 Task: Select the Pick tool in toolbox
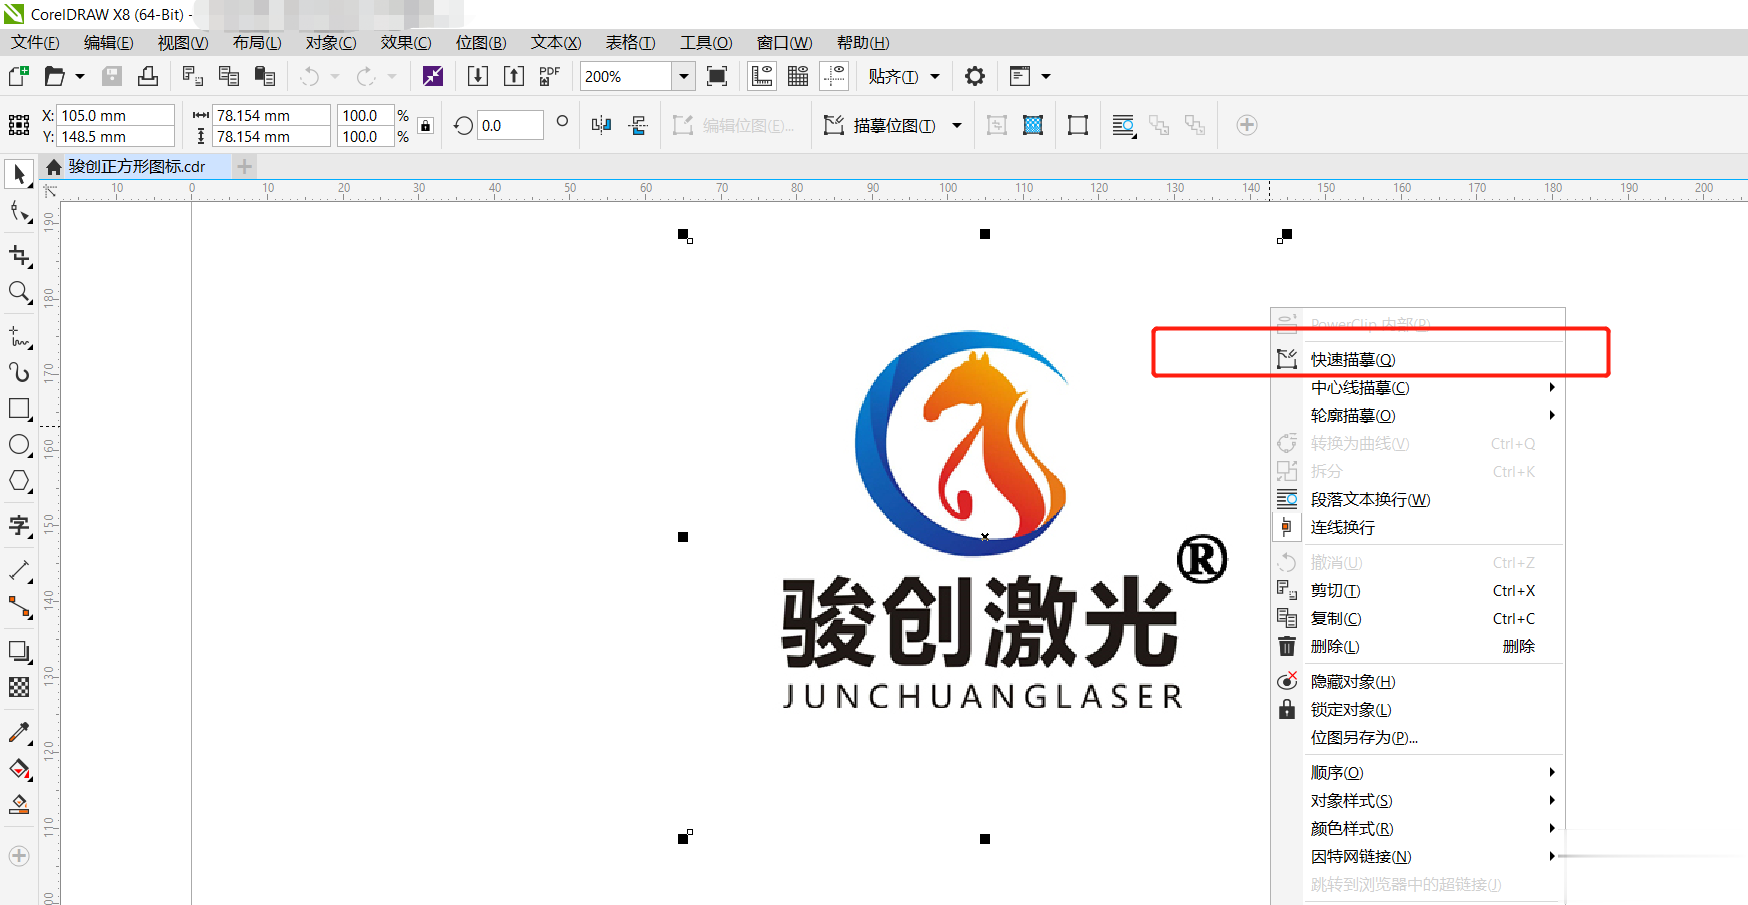(x=19, y=174)
